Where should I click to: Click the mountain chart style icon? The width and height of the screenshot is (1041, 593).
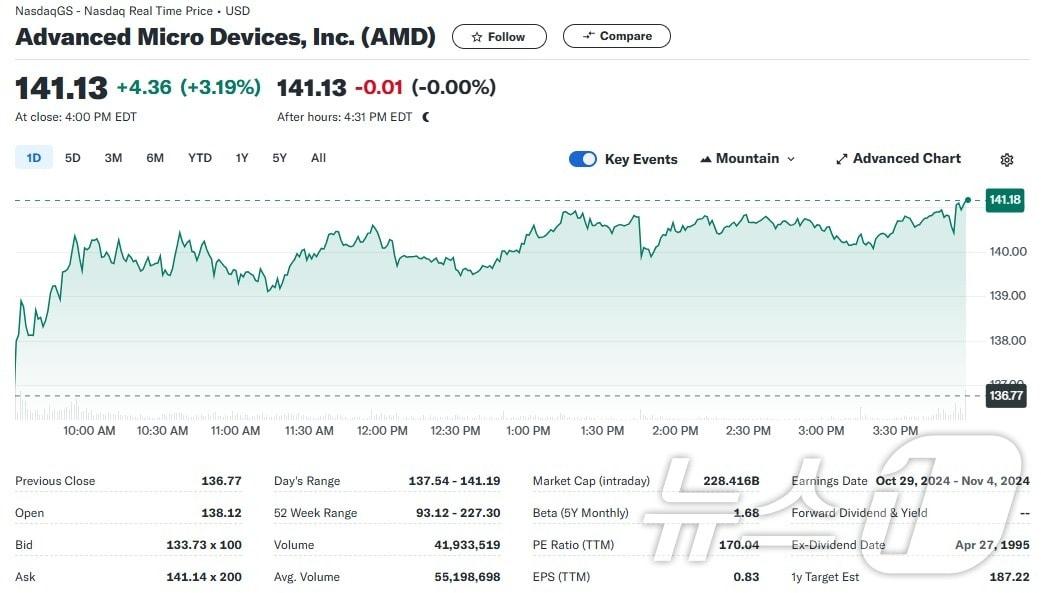point(706,159)
